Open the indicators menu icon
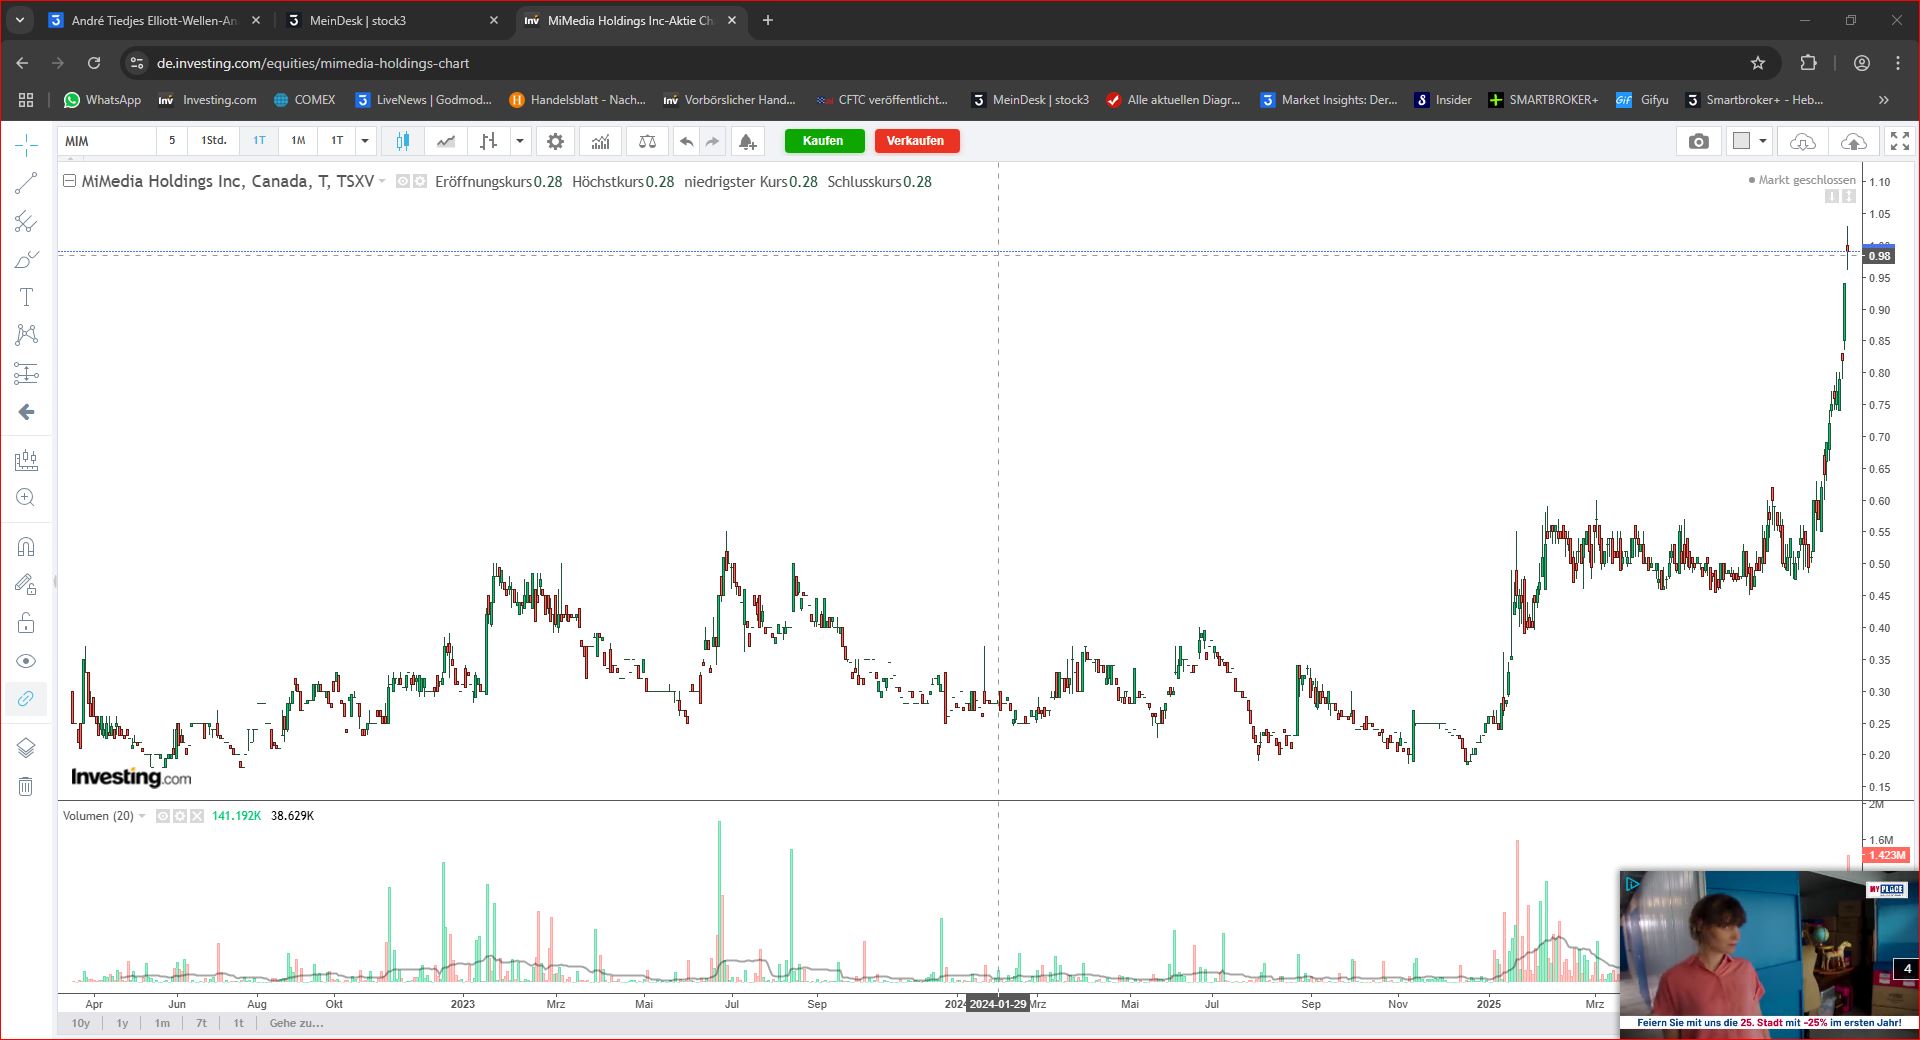1920x1040 pixels. click(x=600, y=141)
